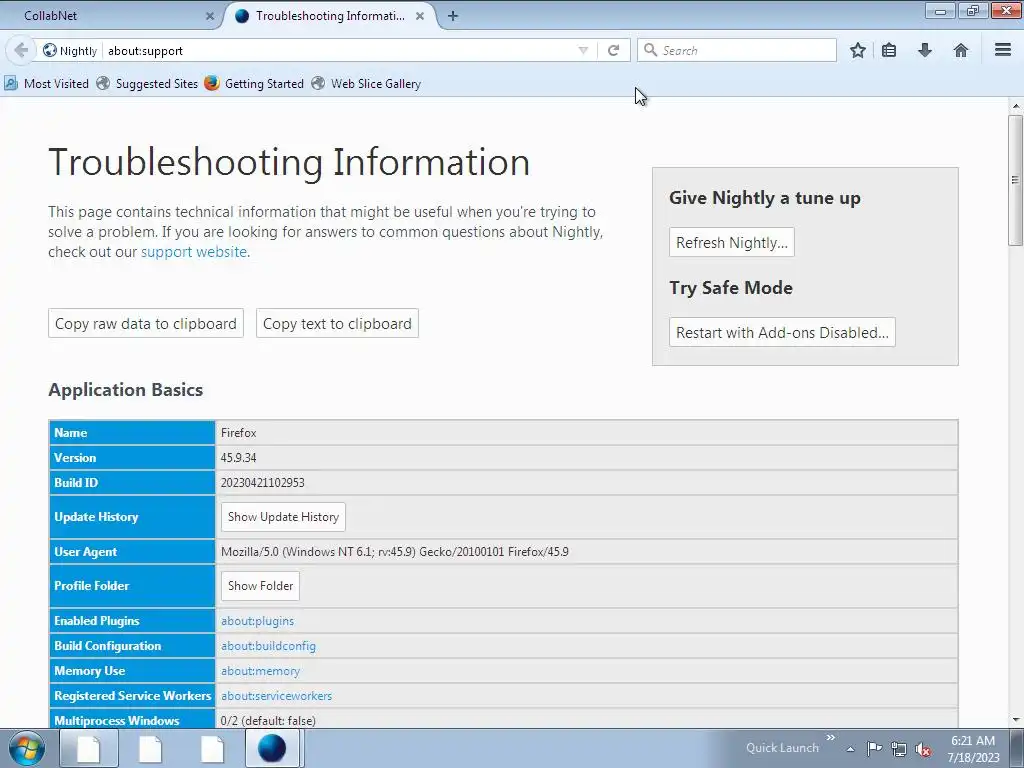Go to the Home page icon
Screen dimensions: 1024x768
coord(961,50)
